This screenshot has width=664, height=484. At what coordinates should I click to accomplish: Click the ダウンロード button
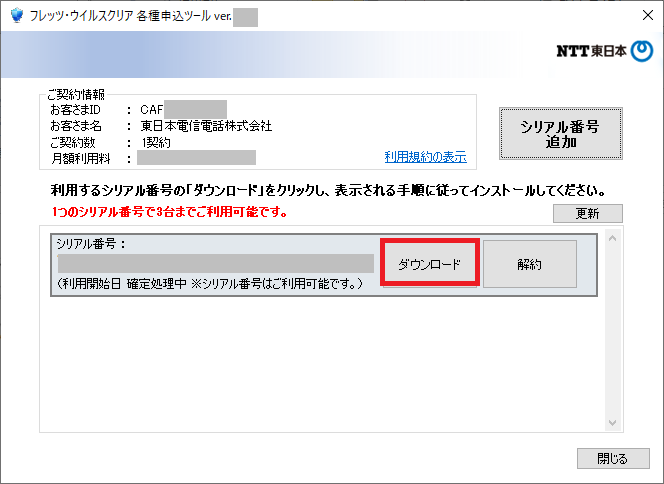tap(430, 264)
